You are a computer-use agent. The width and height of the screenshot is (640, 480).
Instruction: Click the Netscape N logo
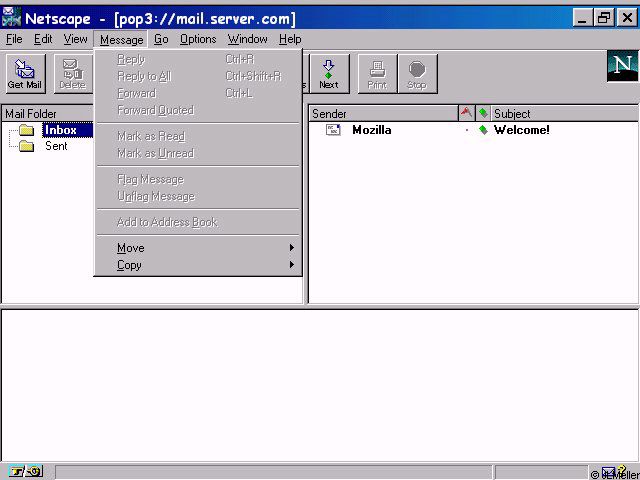coord(622,66)
